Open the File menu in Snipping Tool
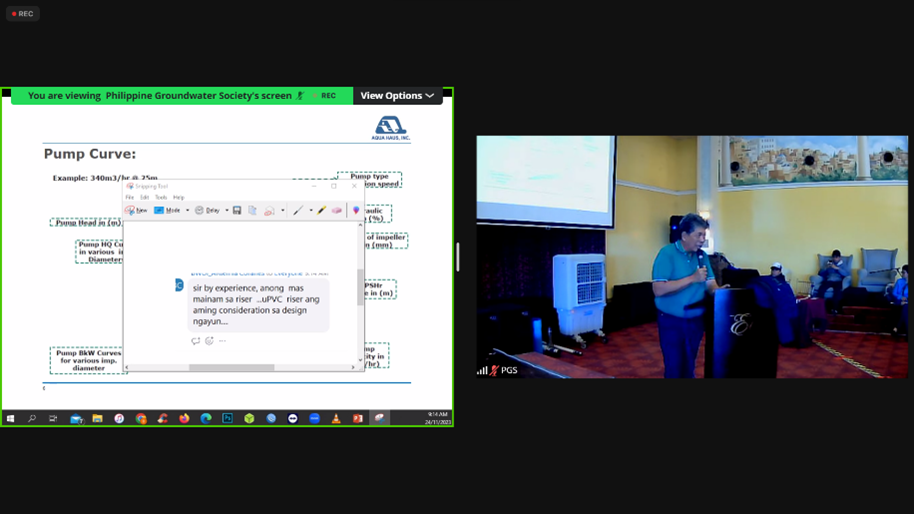 (130, 198)
